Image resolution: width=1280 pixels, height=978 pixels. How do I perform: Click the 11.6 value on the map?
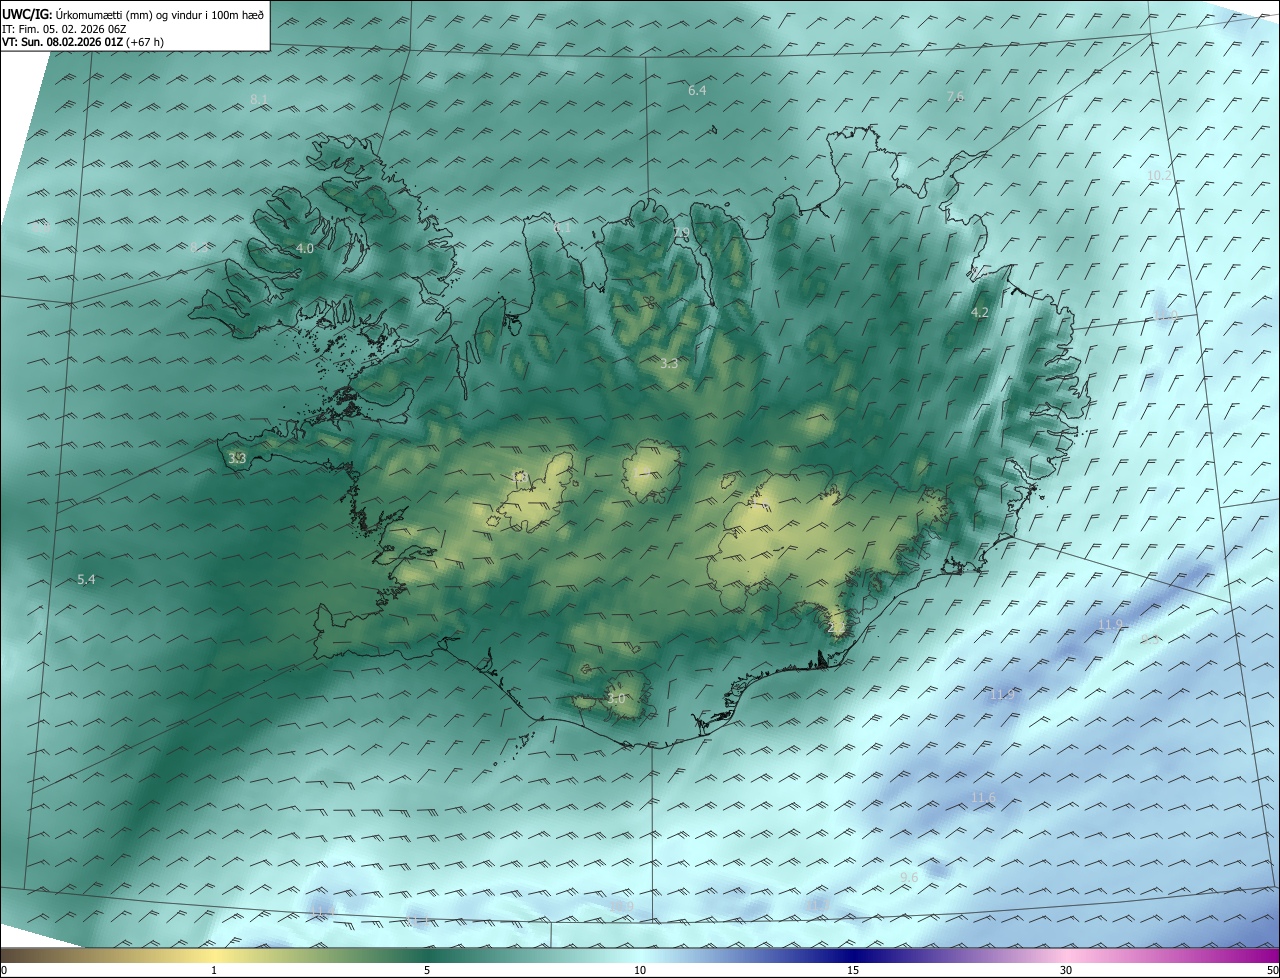click(x=983, y=797)
